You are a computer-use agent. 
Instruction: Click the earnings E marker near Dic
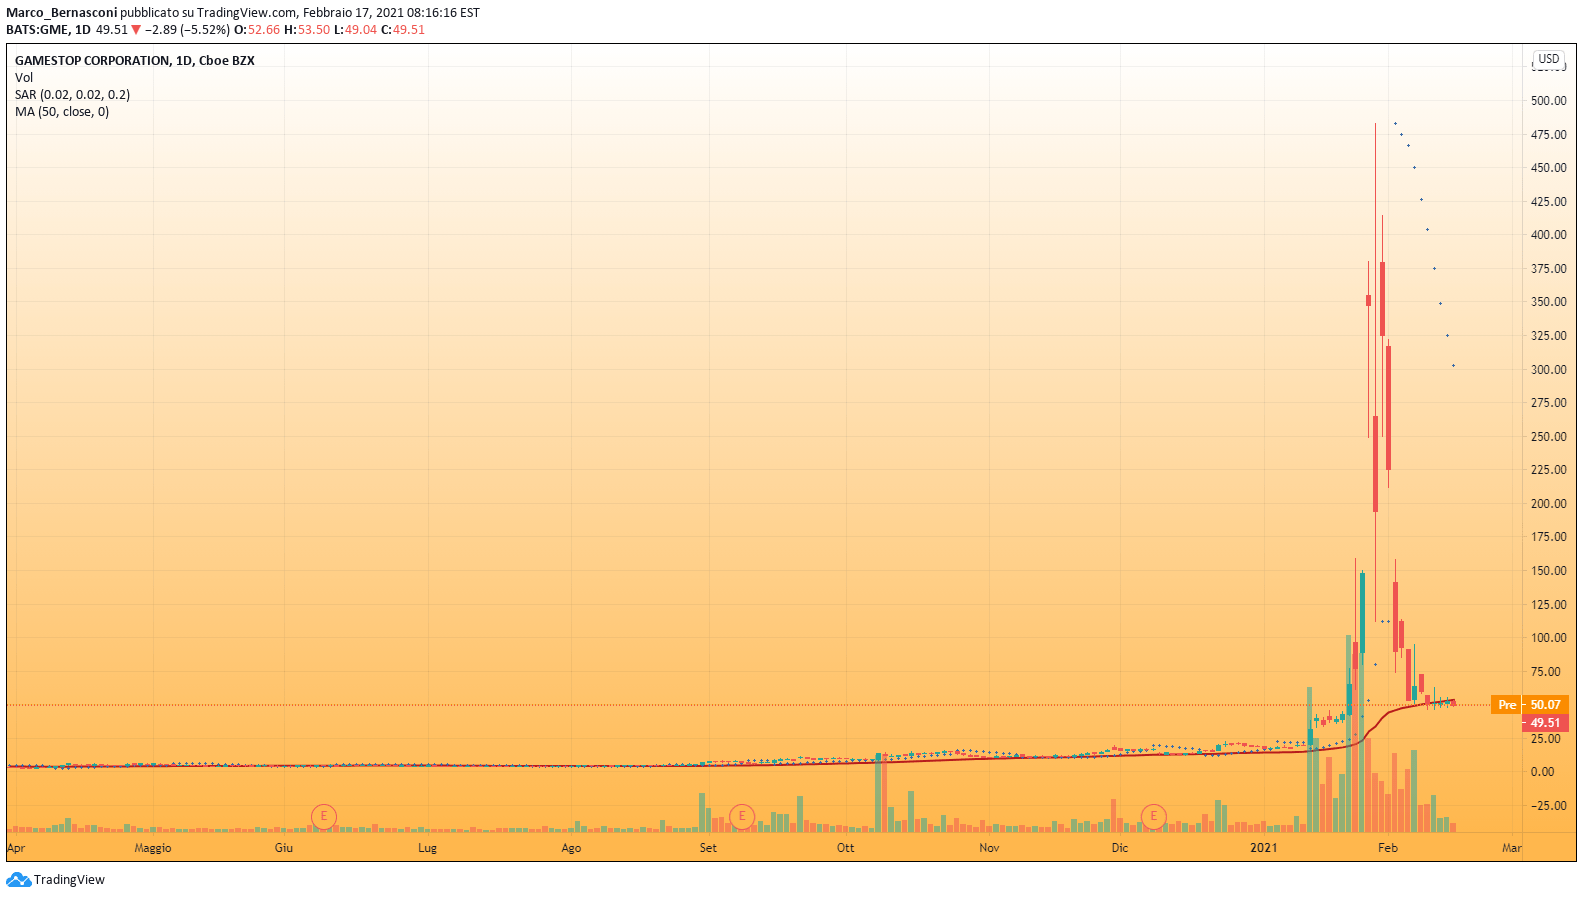(1154, 816)
